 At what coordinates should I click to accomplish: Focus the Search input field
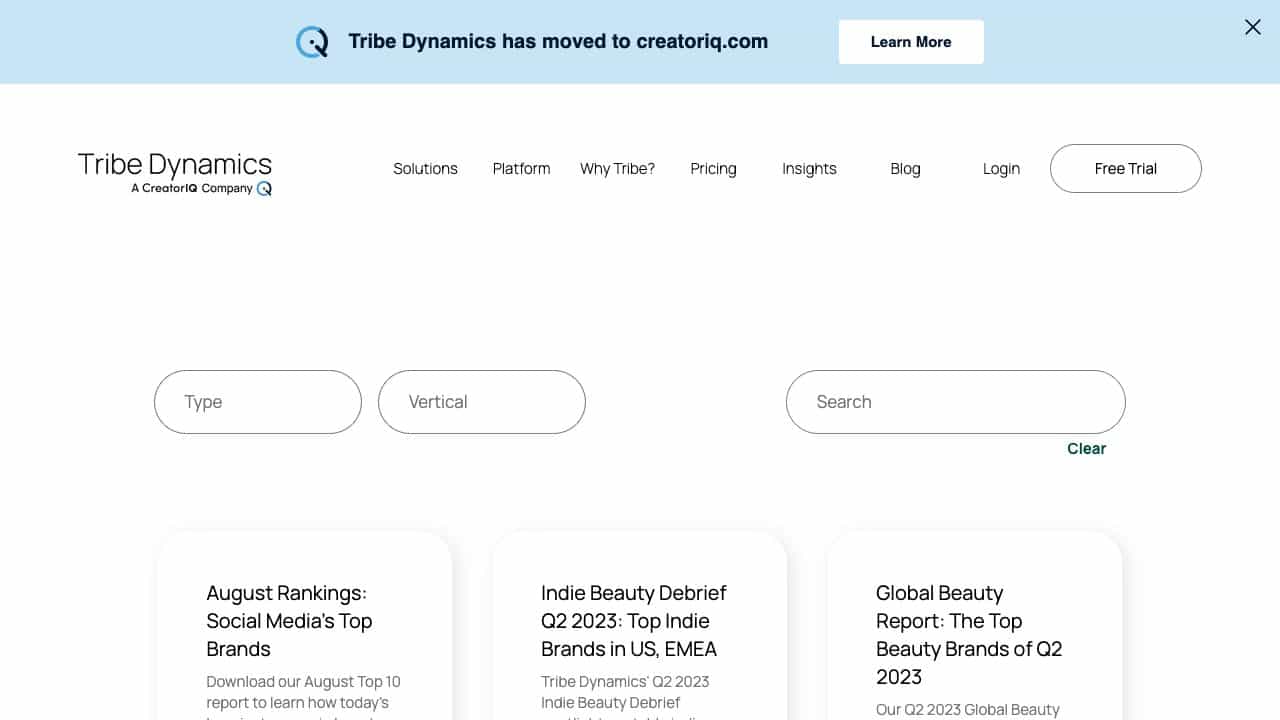(x=956, y=402)
